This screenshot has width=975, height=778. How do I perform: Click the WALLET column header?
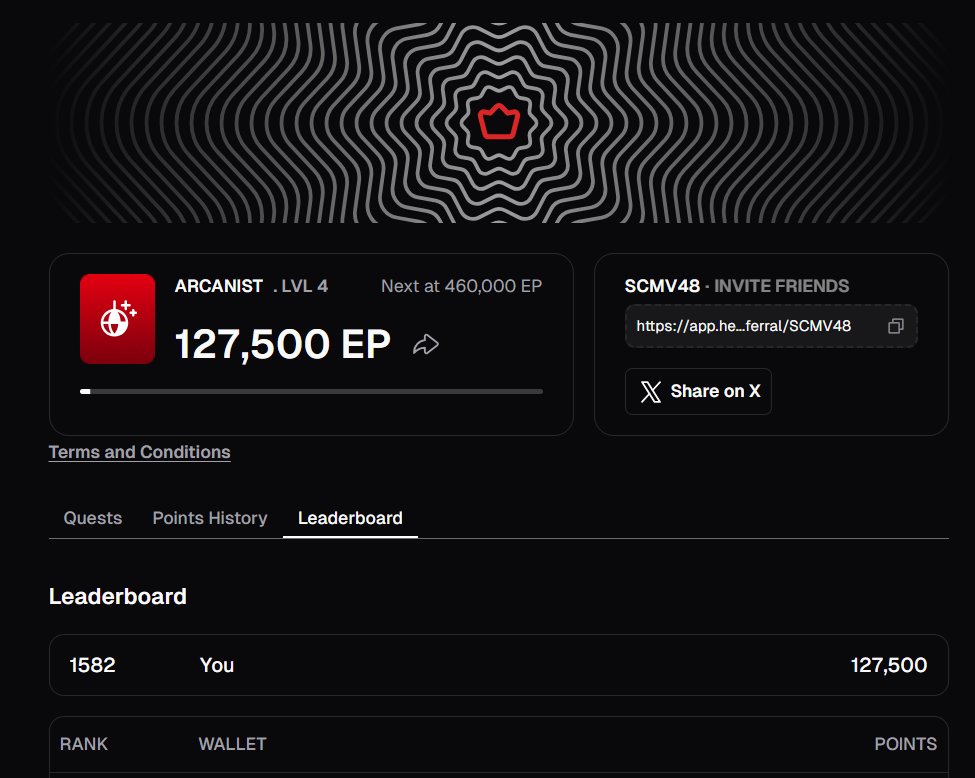233,744
